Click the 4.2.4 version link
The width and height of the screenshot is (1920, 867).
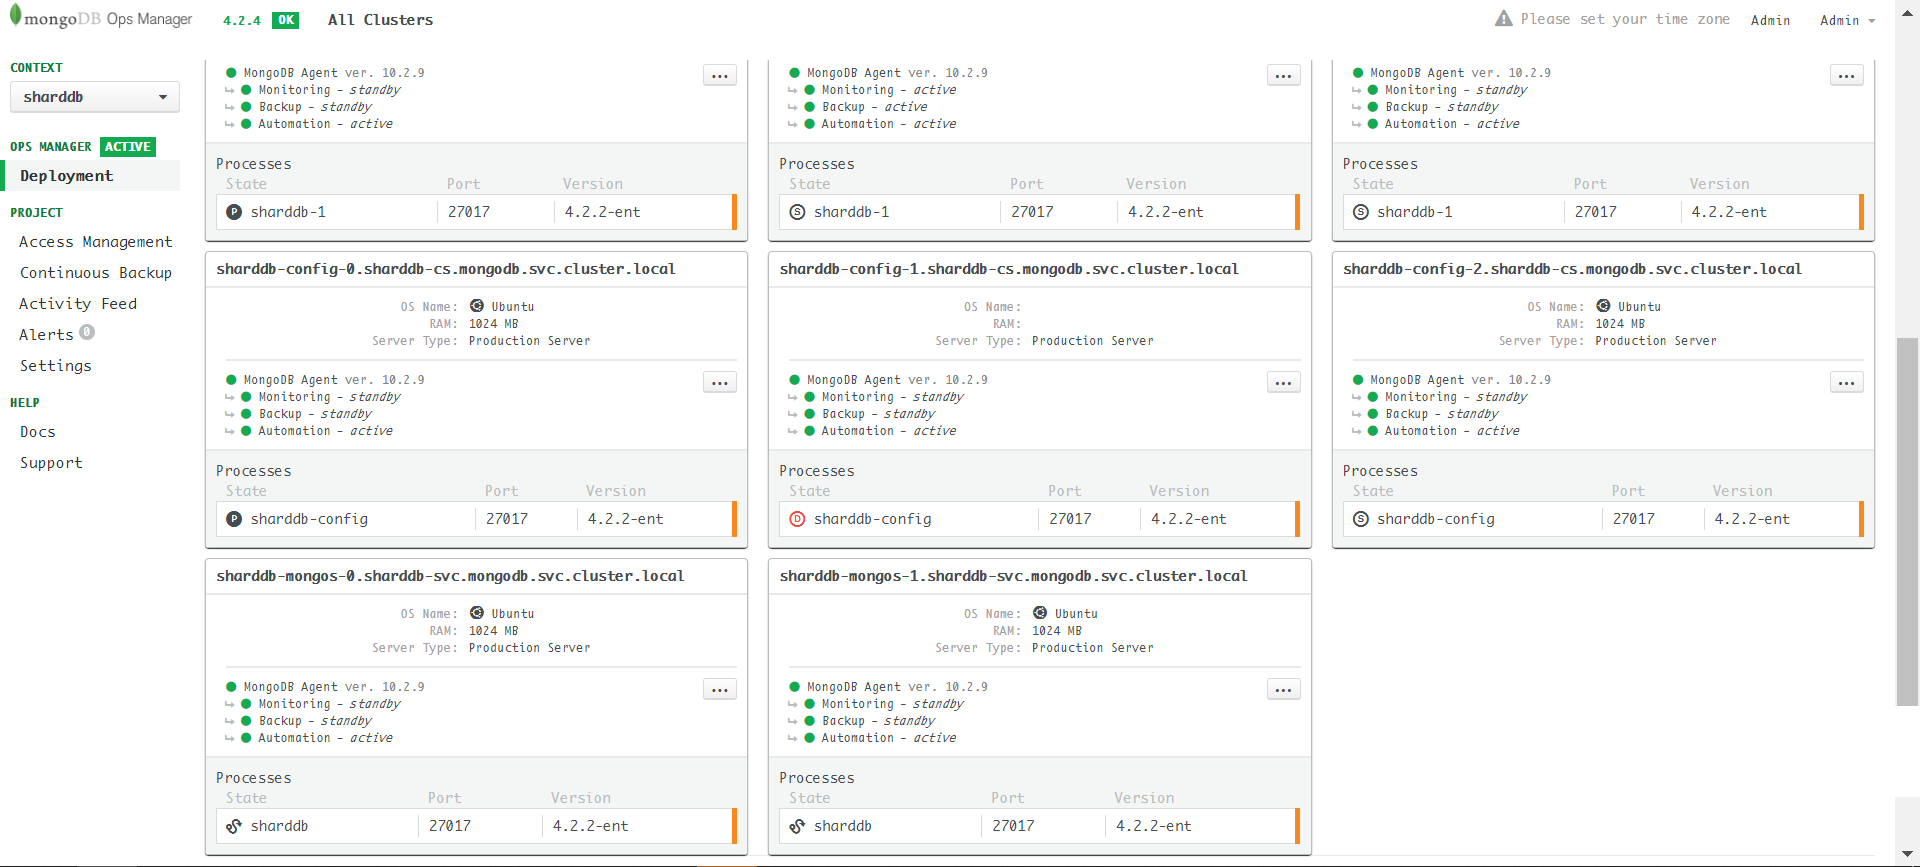tap(242, 20)
